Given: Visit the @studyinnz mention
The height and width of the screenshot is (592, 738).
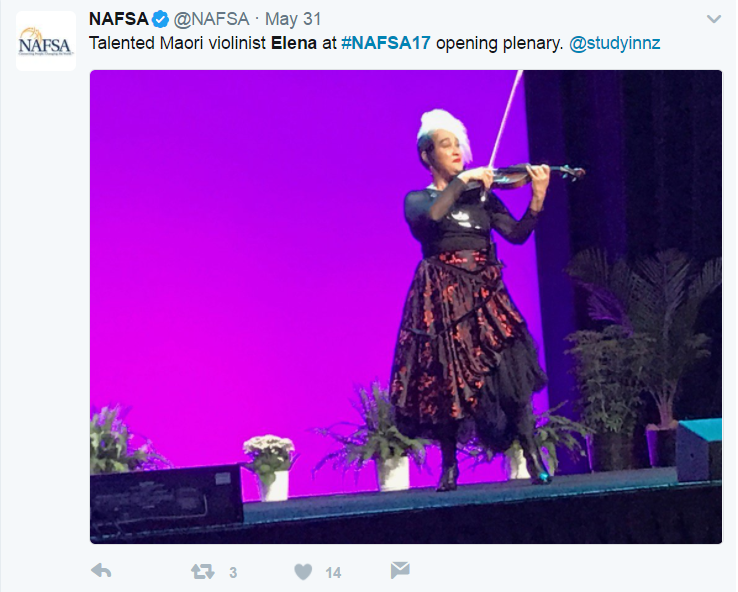Looking at the screenshot, I should coord(614,43).
